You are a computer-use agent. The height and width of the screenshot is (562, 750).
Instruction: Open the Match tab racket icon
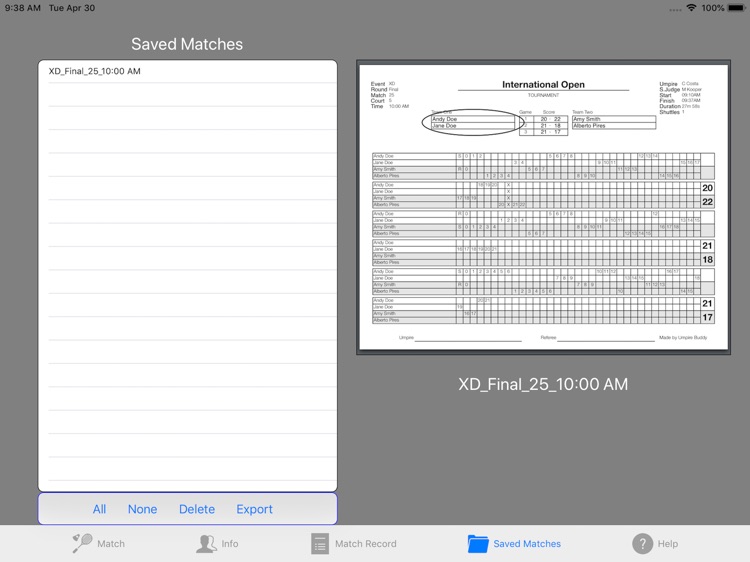tap(82, 543)
